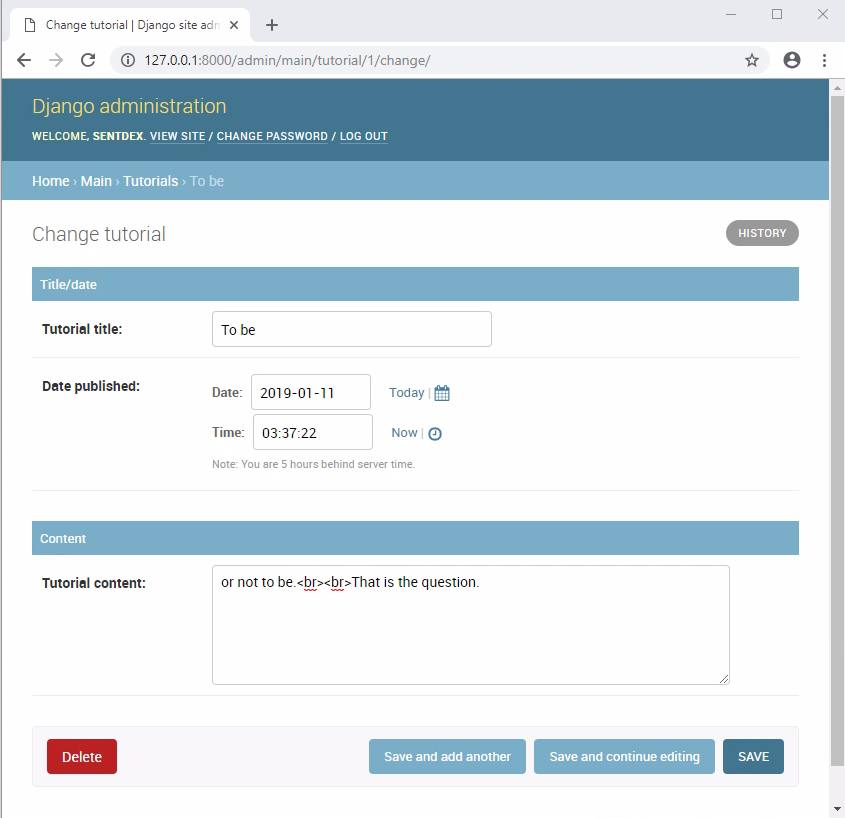The height and width of the screenshot is (818, 845).
Task: Choose Save and add another
Action: pos(447,757)
